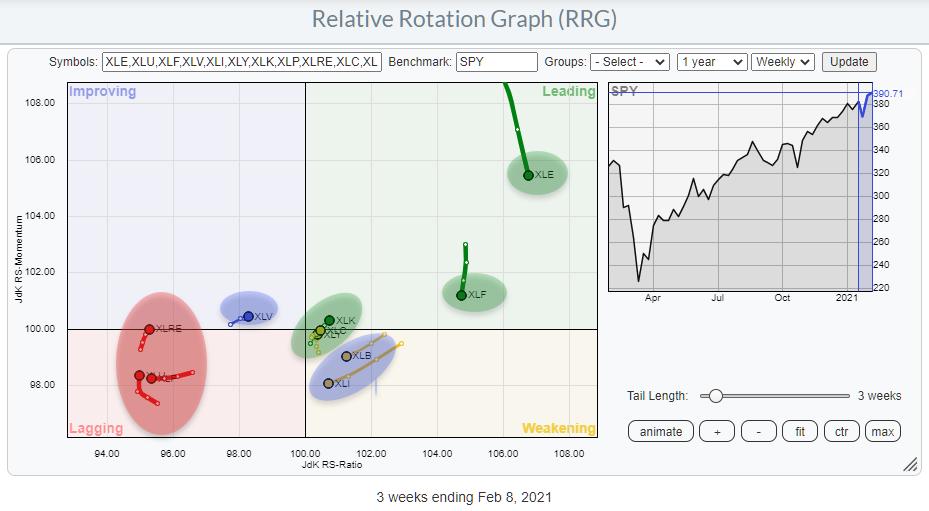Click the resize grip at chart corner
Viewport: 929px width, 511px height.
[x=910, y=464]
